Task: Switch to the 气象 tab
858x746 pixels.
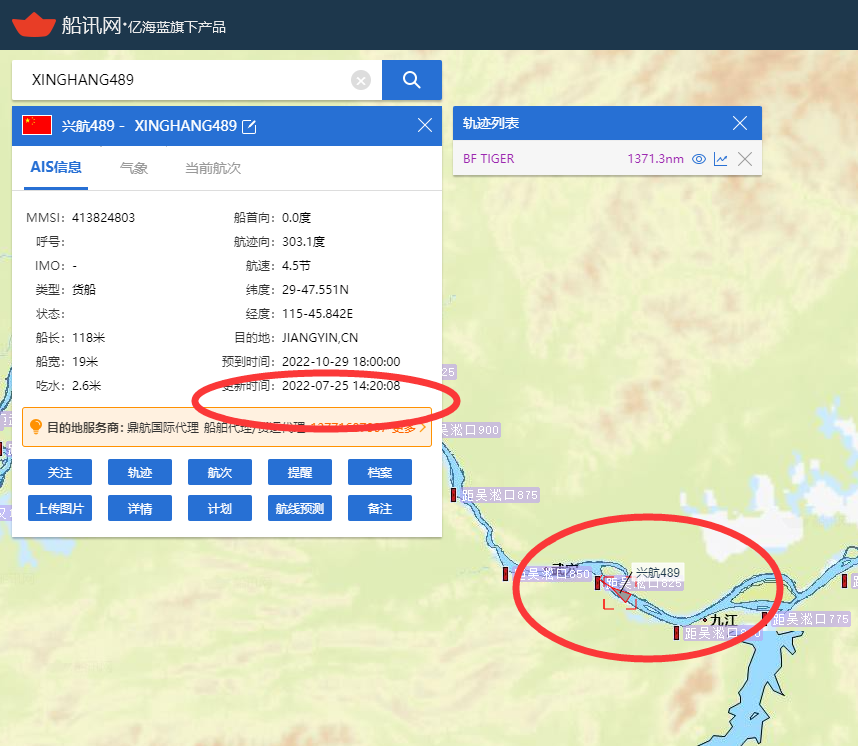Action: [x=134, y=168]
